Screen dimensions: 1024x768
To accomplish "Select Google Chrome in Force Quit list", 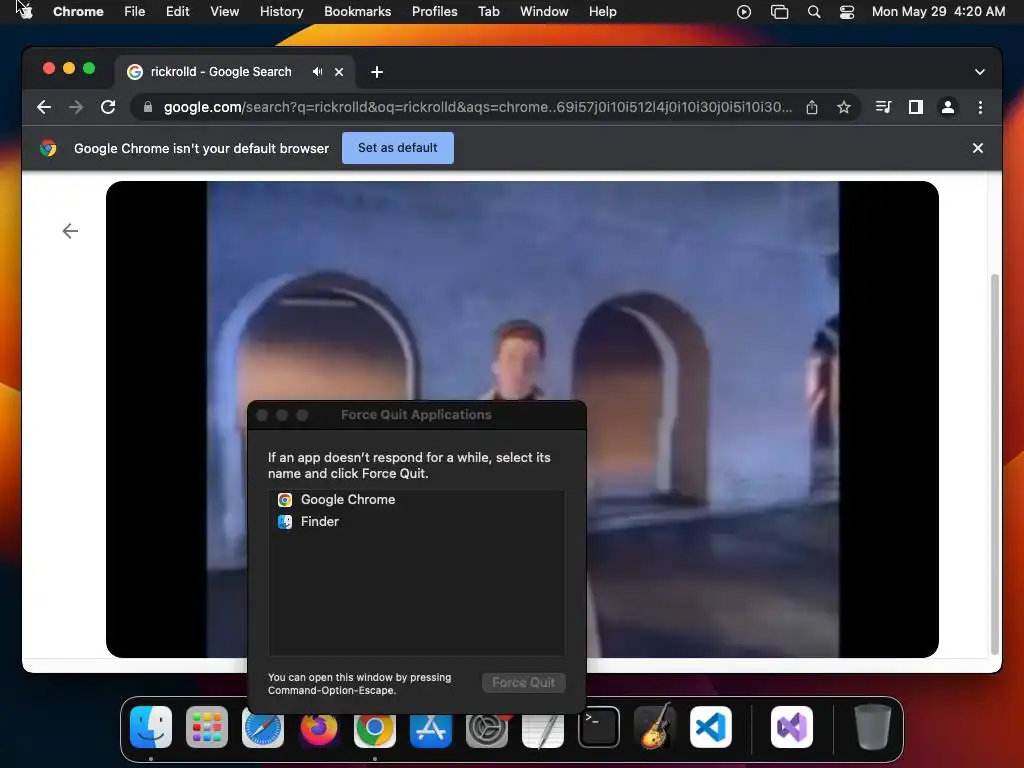I will coord(417,500).
